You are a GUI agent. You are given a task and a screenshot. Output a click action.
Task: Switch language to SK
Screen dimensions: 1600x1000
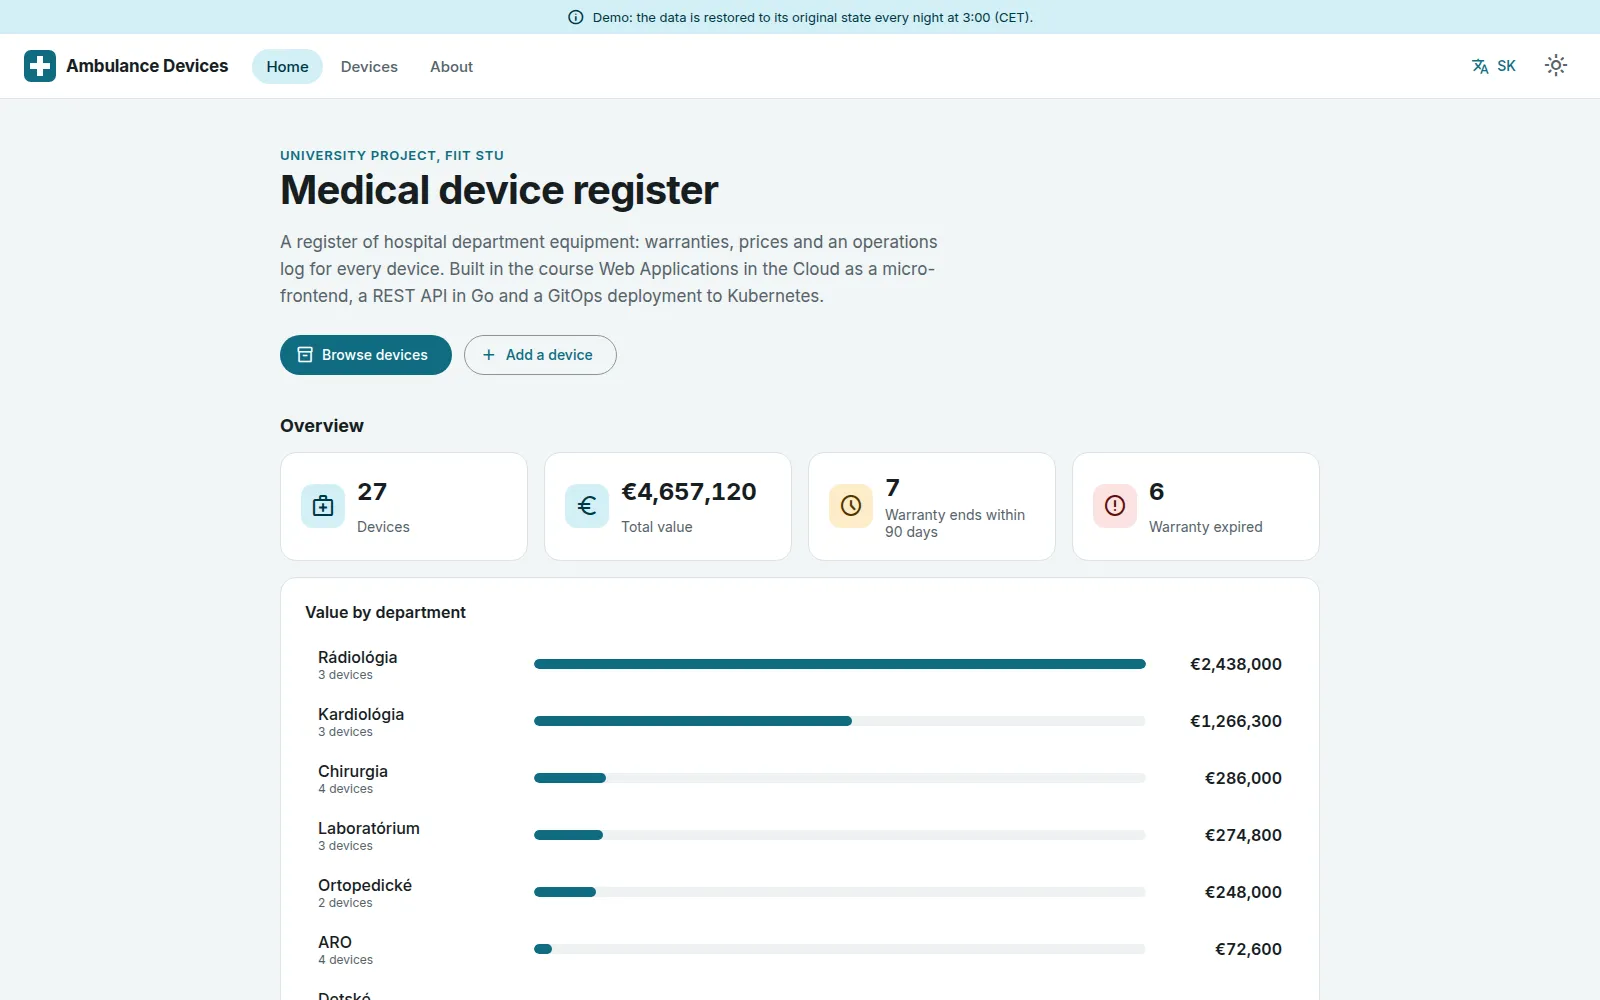coord(1494,66)
